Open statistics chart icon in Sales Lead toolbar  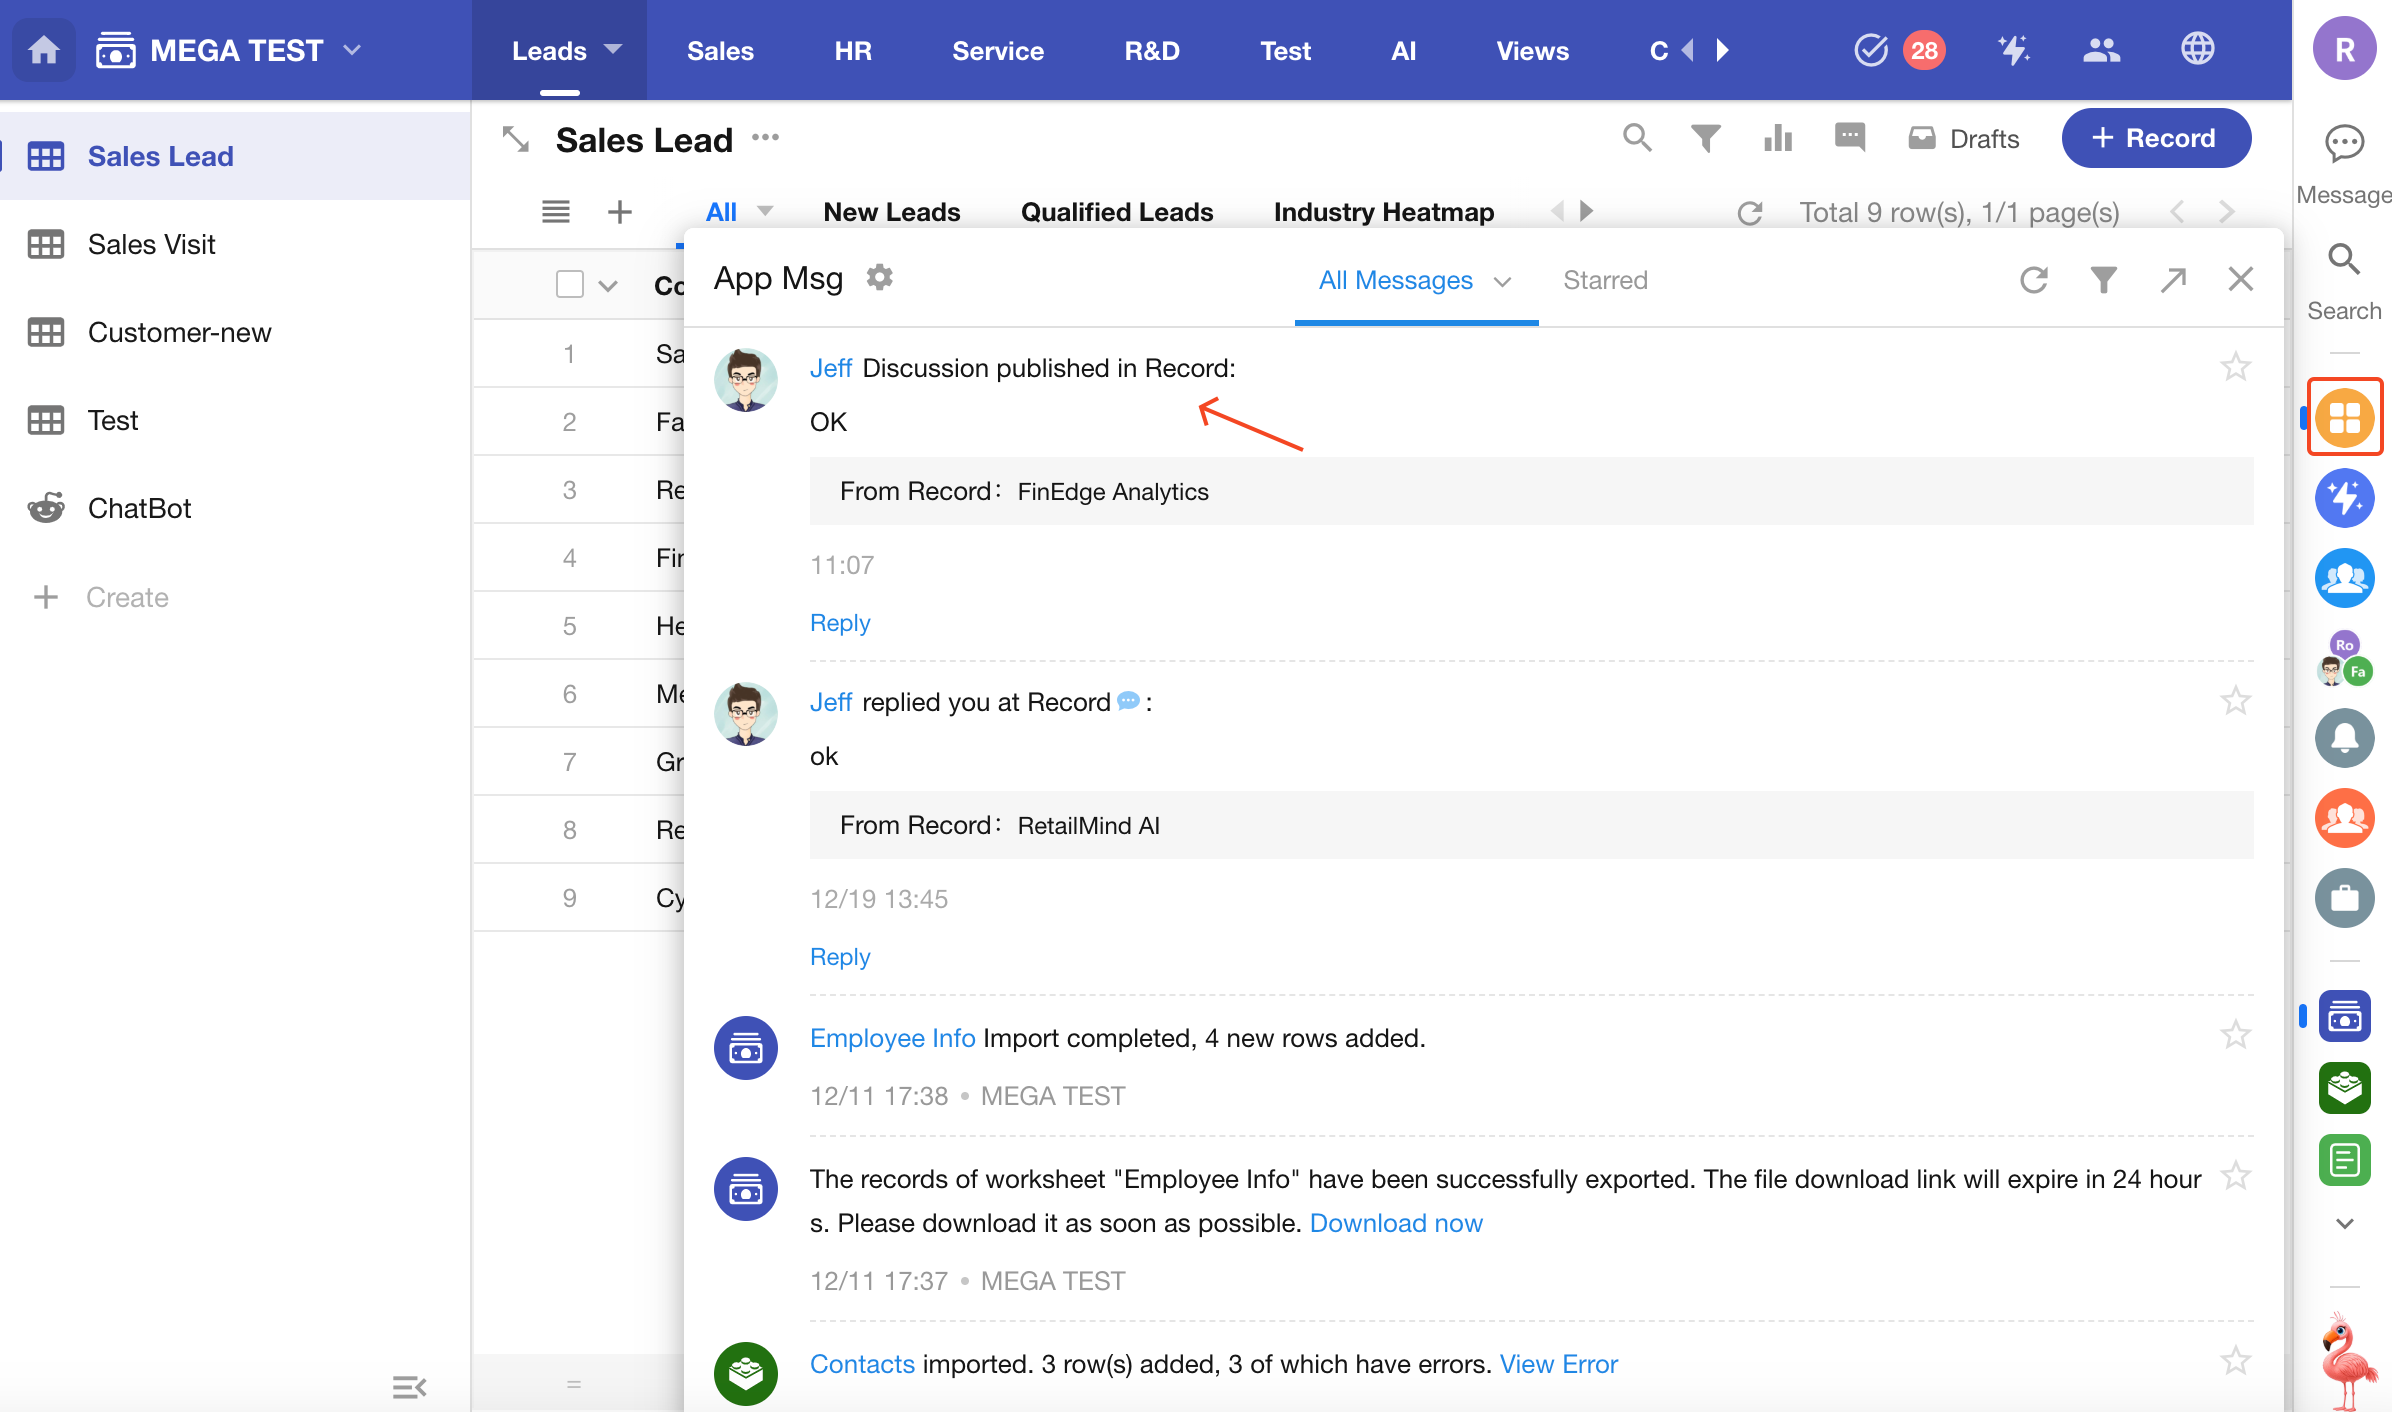point(1778,138)
